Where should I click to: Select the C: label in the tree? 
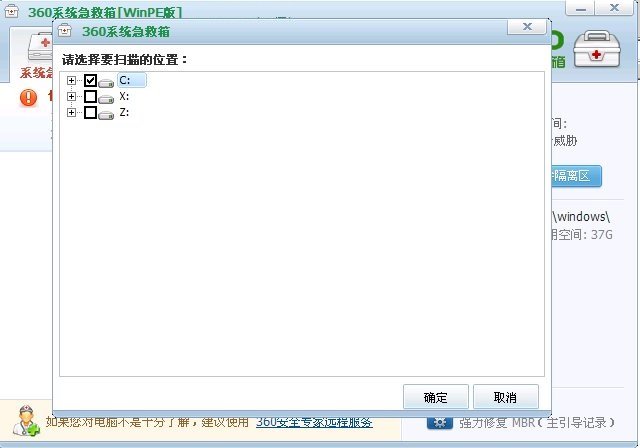point(124,81)
